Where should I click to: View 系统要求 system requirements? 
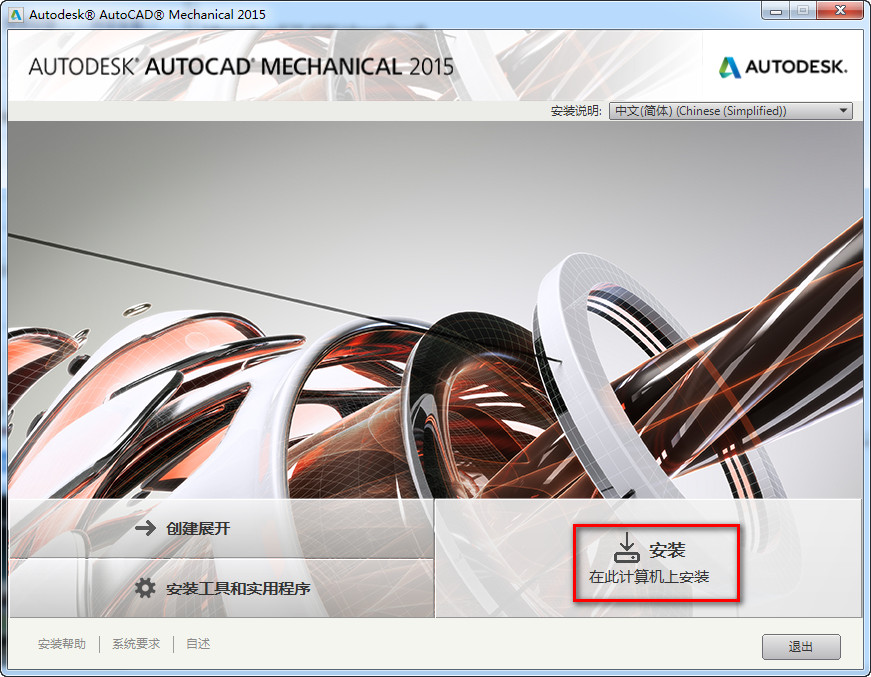click(x=136, y=644)
